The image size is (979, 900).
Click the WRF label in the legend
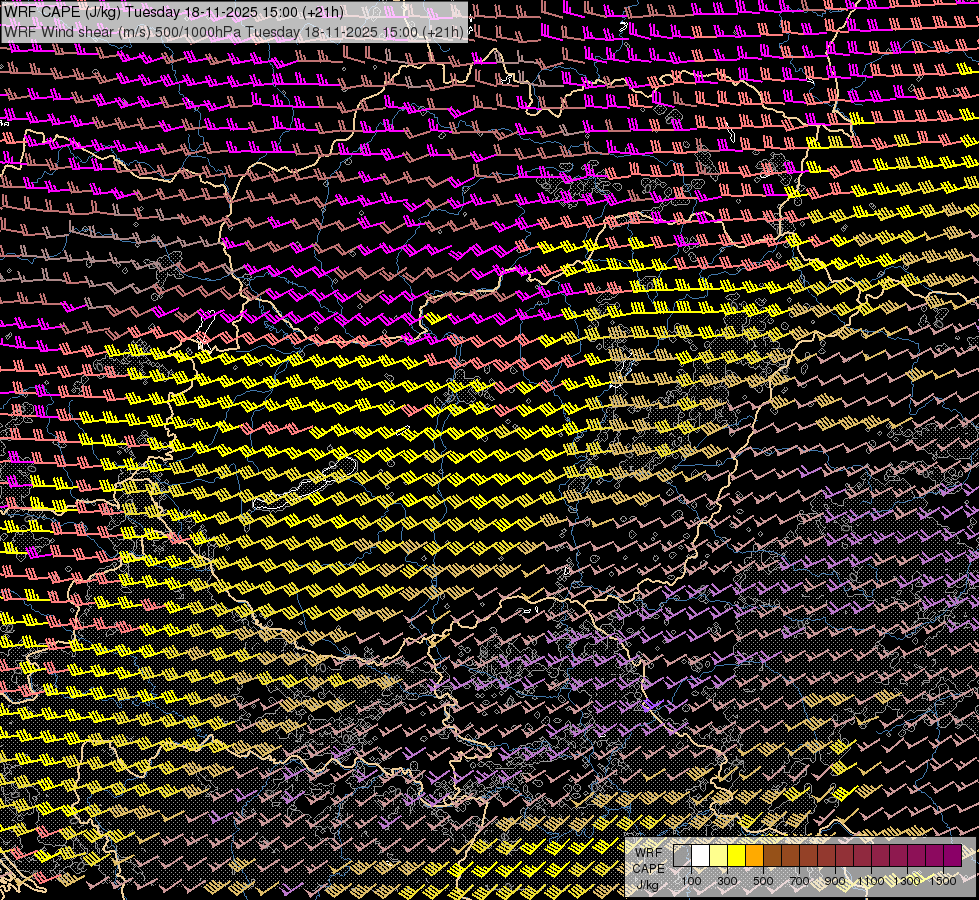pyautogui.click(x=649, y=853)
